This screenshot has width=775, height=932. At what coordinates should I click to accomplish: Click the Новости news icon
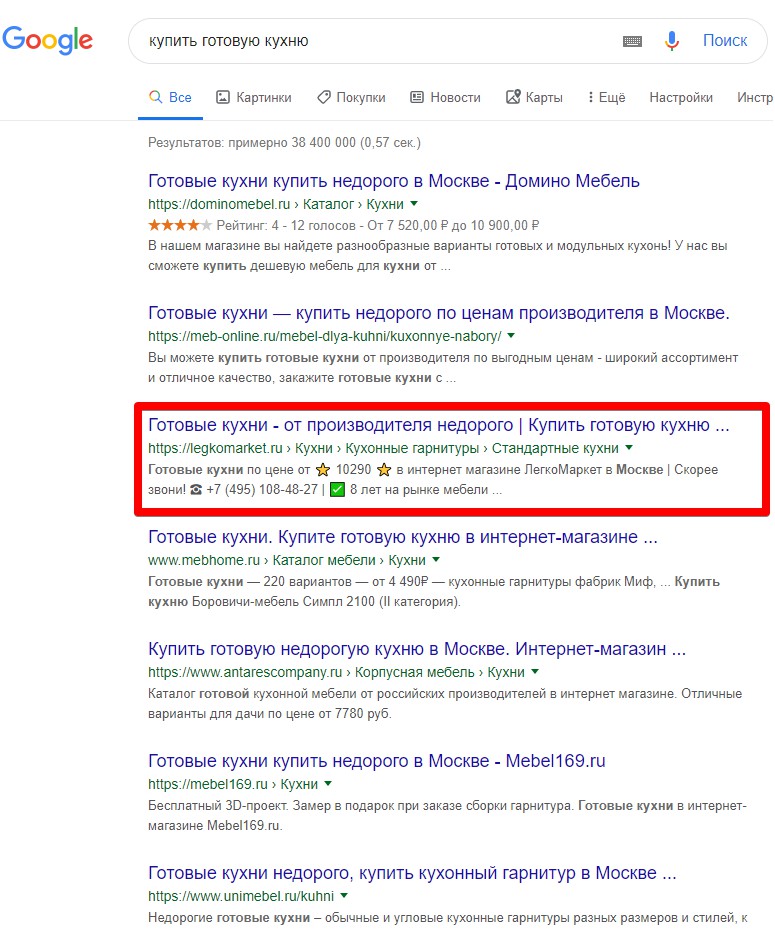(418, 98)
